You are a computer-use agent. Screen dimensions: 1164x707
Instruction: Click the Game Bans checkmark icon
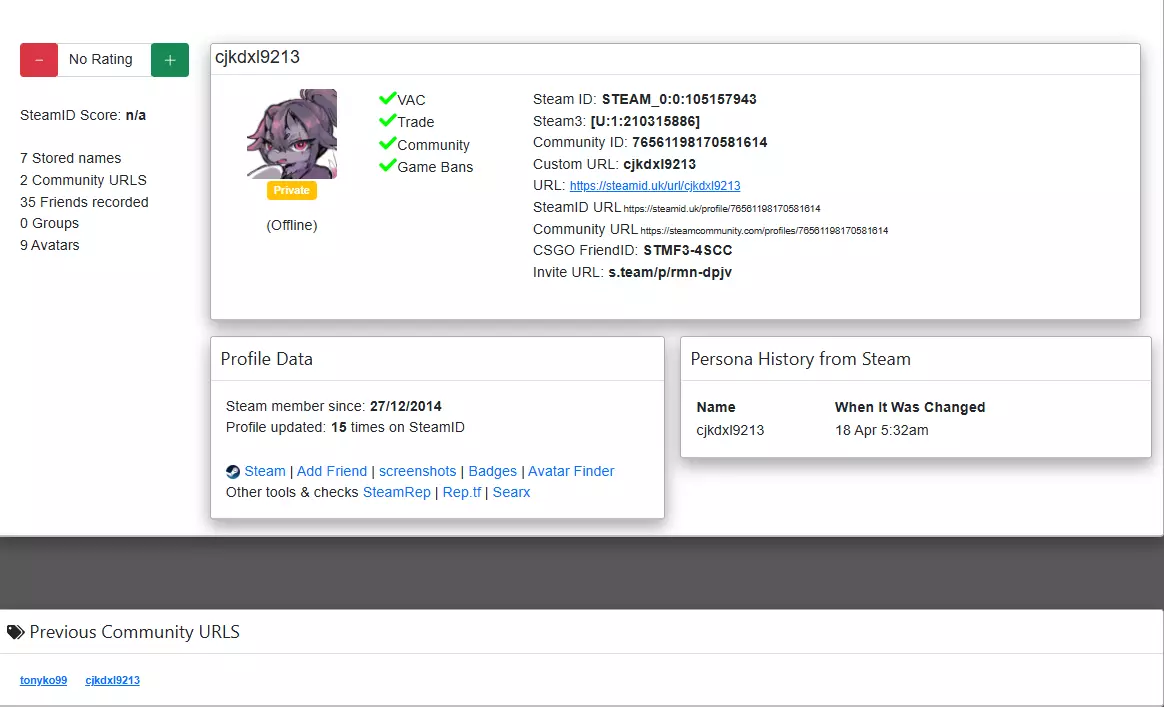387,165
